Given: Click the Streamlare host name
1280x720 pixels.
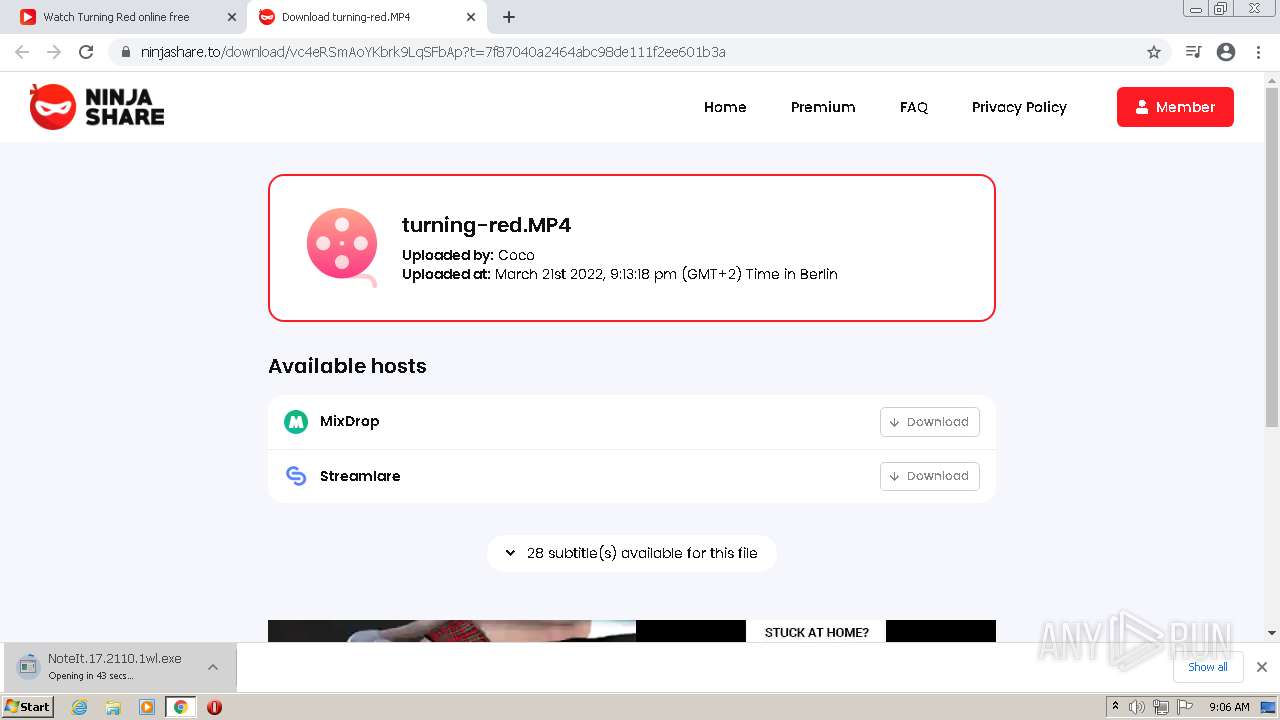Looking at the screenshot, I should (x=360, y=476).
